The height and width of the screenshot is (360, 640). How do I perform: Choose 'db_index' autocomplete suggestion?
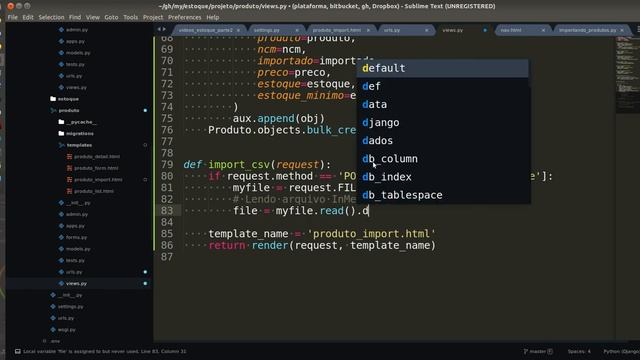pos(443,177)
